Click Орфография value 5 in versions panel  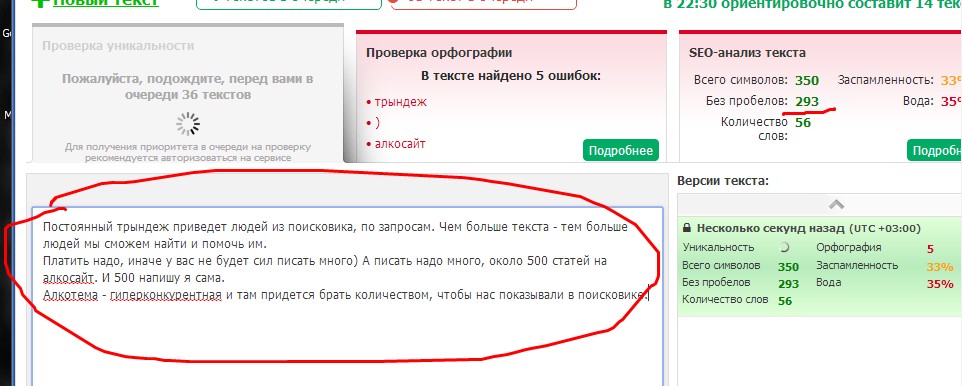(x=931, y=249)
